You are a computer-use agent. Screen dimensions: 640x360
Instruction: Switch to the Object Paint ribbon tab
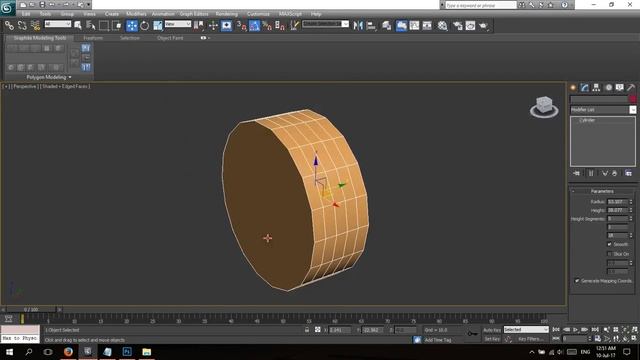[x=170, y=38]
